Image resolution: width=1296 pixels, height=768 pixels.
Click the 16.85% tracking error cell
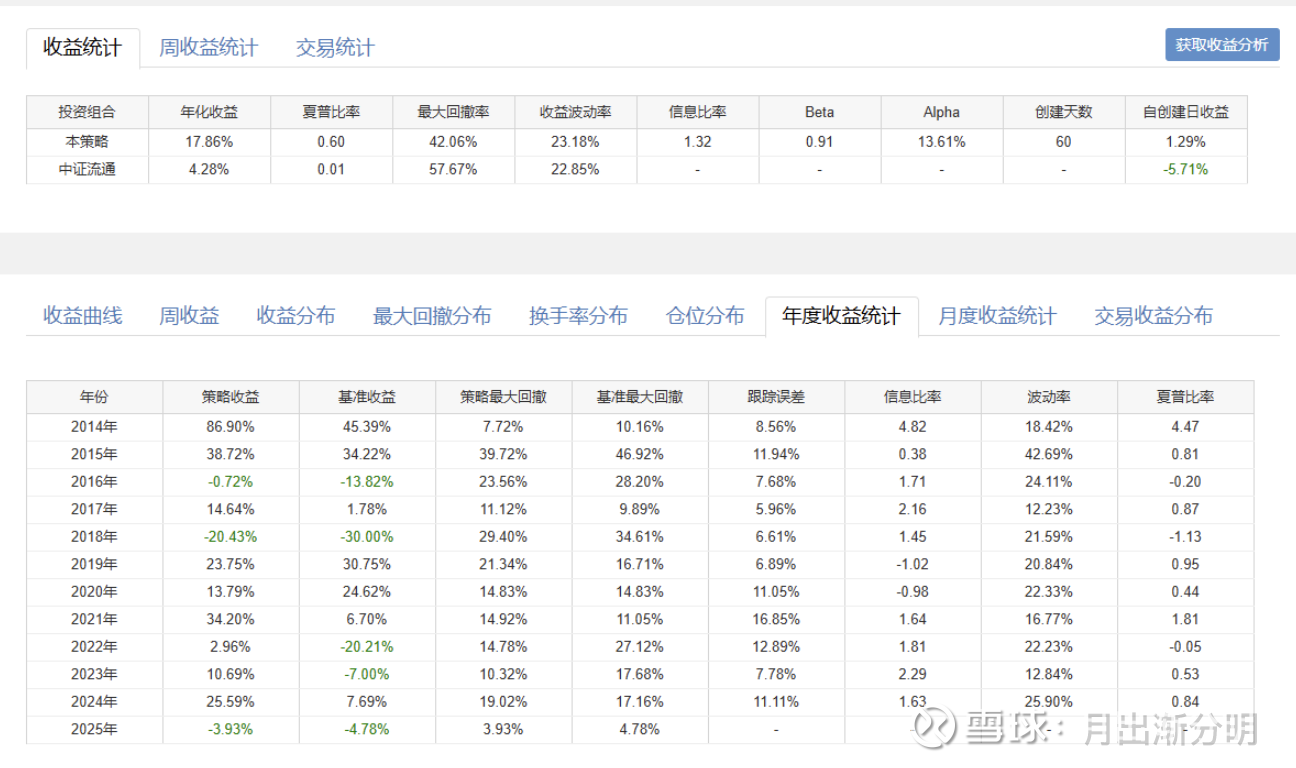[776, 619]
